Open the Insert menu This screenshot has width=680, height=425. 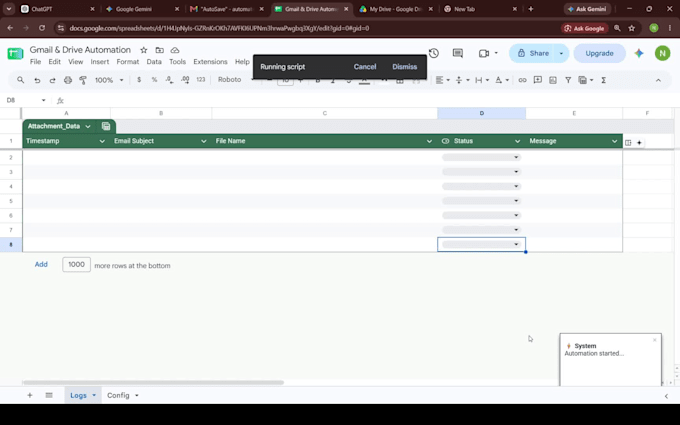coord(100,62)
